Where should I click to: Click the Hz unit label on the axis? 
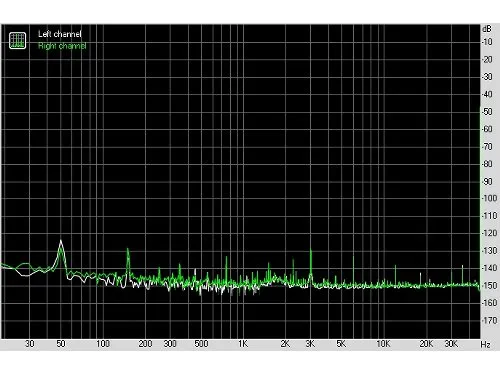[x=486, y=344]
